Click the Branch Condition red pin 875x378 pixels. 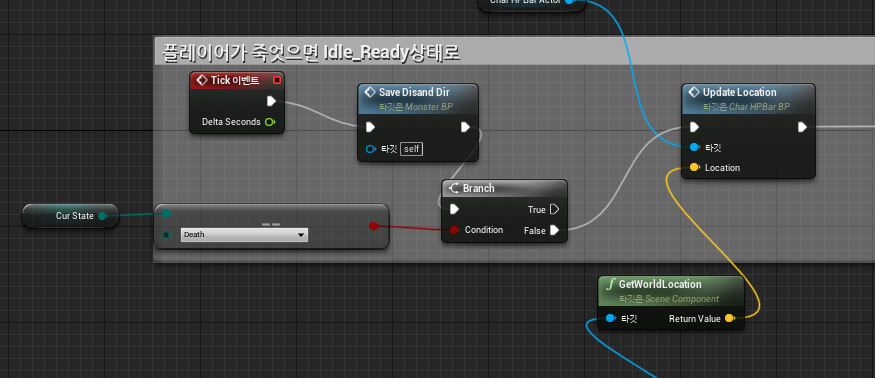(x=454, y=230)
